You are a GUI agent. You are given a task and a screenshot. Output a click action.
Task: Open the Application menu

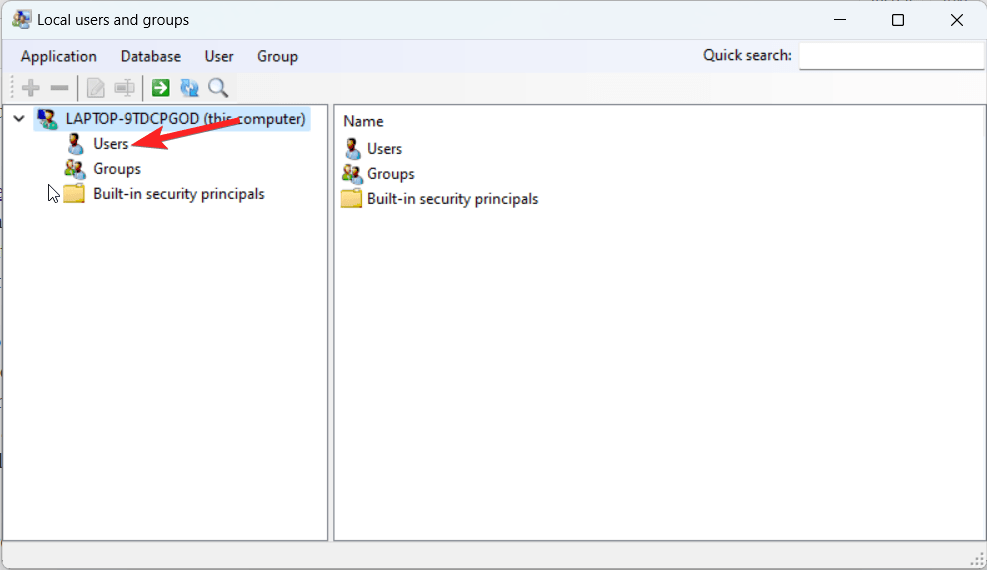click(59, 57)
